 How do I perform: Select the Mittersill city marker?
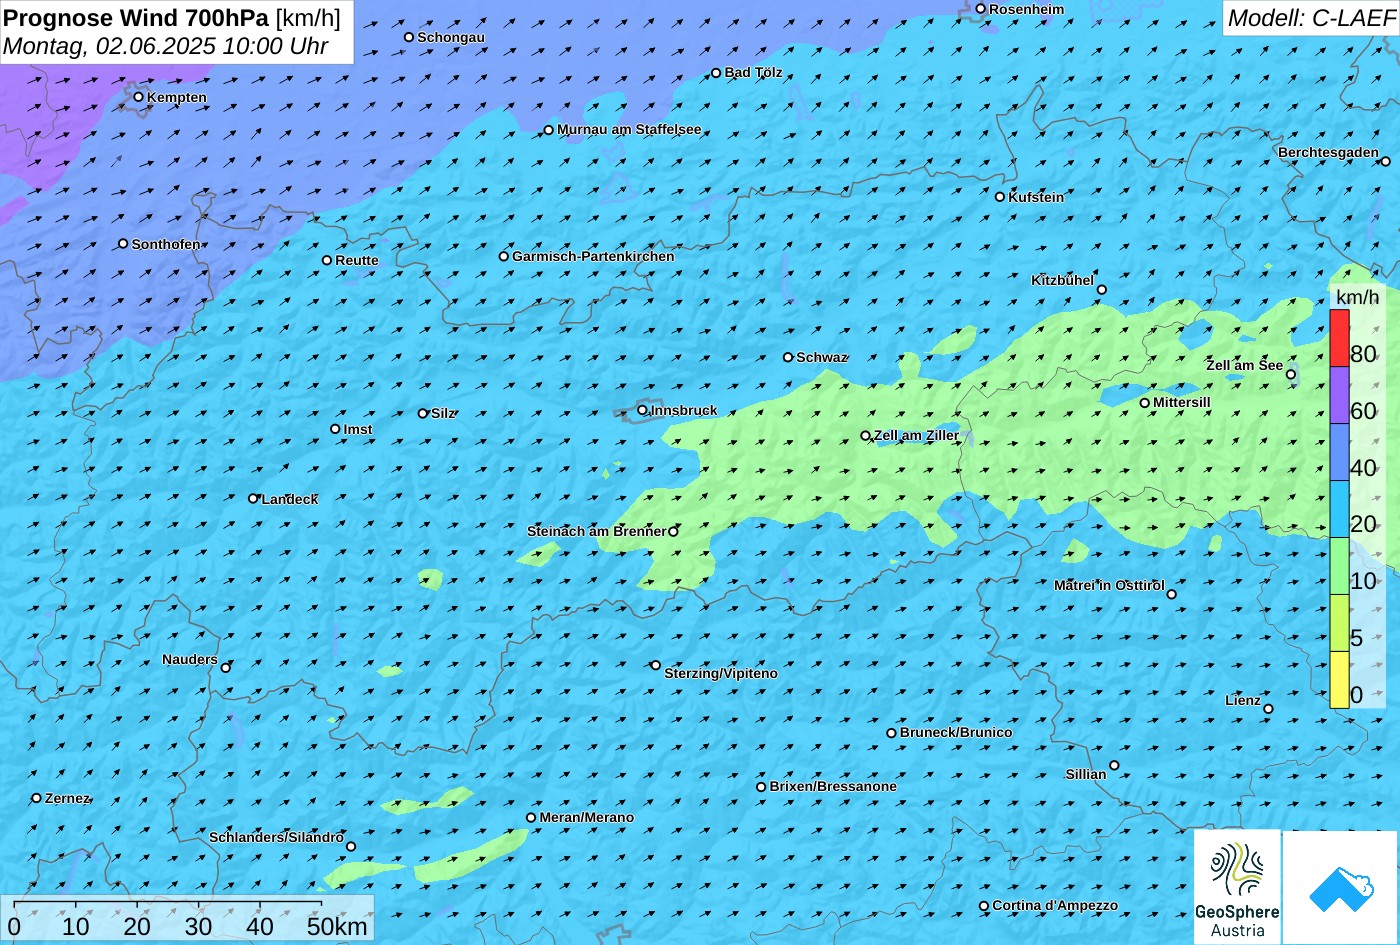[x=1145, y=403]
